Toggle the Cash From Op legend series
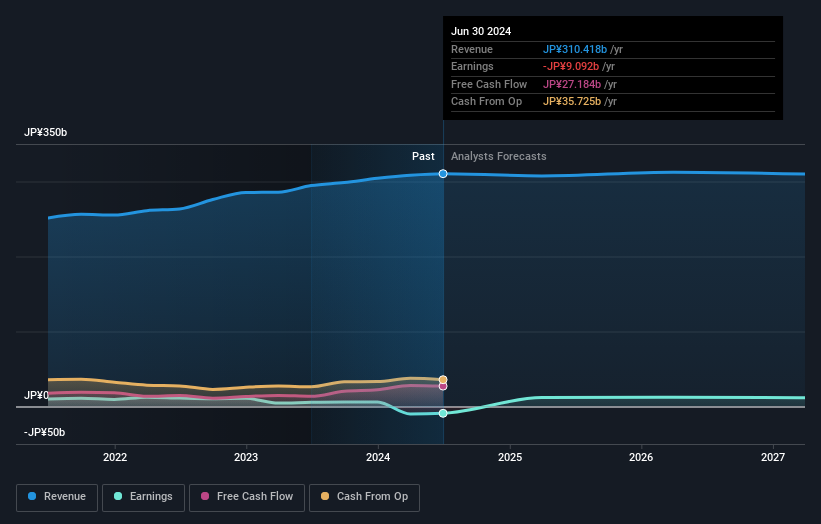The height and width of the screenshot is (524, 821). point(364,497)
